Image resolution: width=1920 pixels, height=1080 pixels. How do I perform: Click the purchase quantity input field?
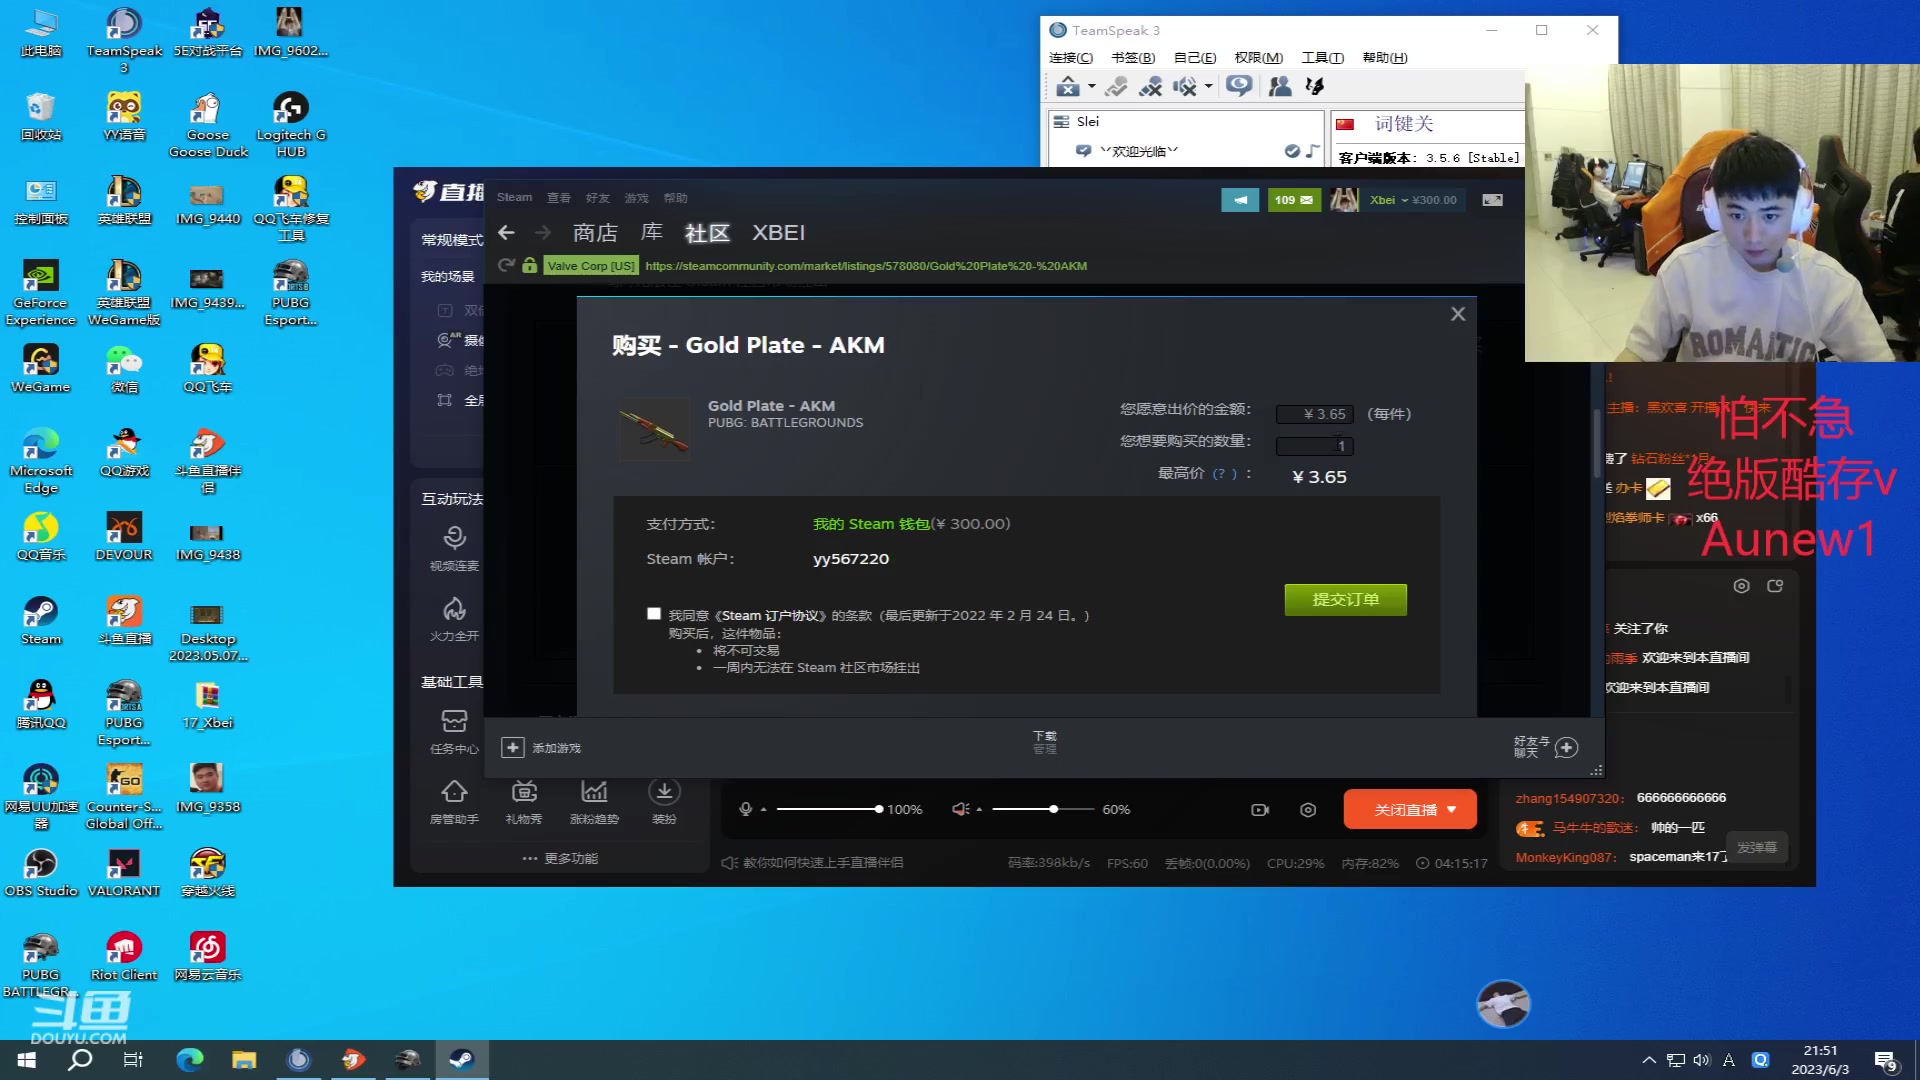(x=1314, y=446)
